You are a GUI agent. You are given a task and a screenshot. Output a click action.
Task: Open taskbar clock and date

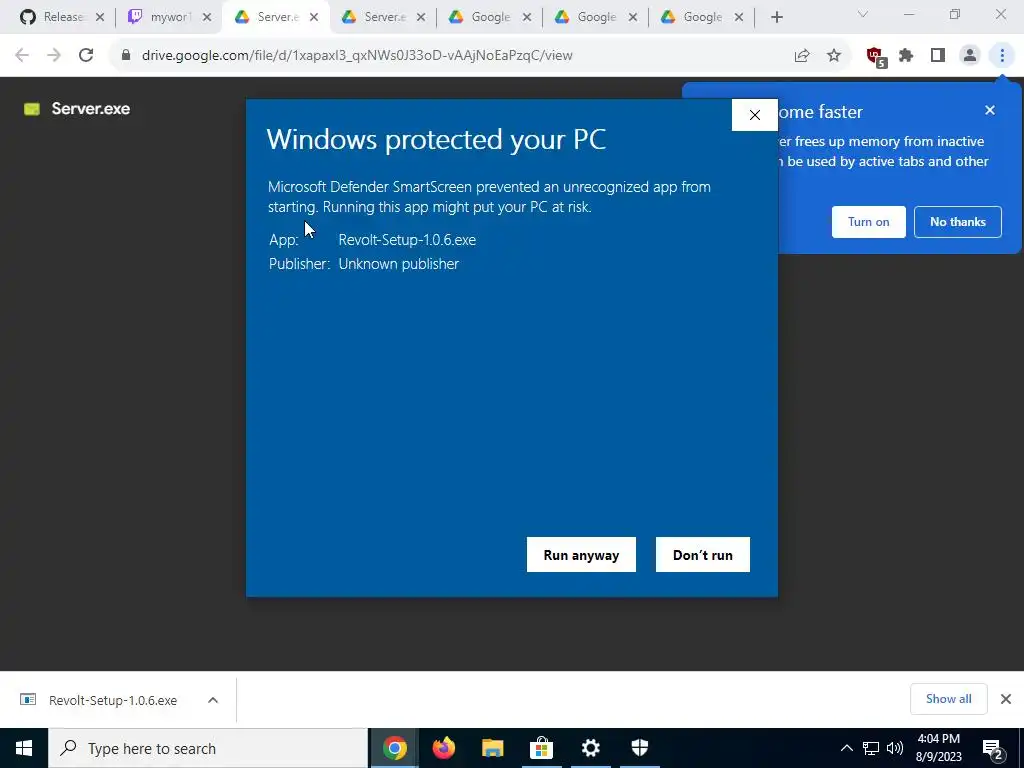[x=938, y=748]
